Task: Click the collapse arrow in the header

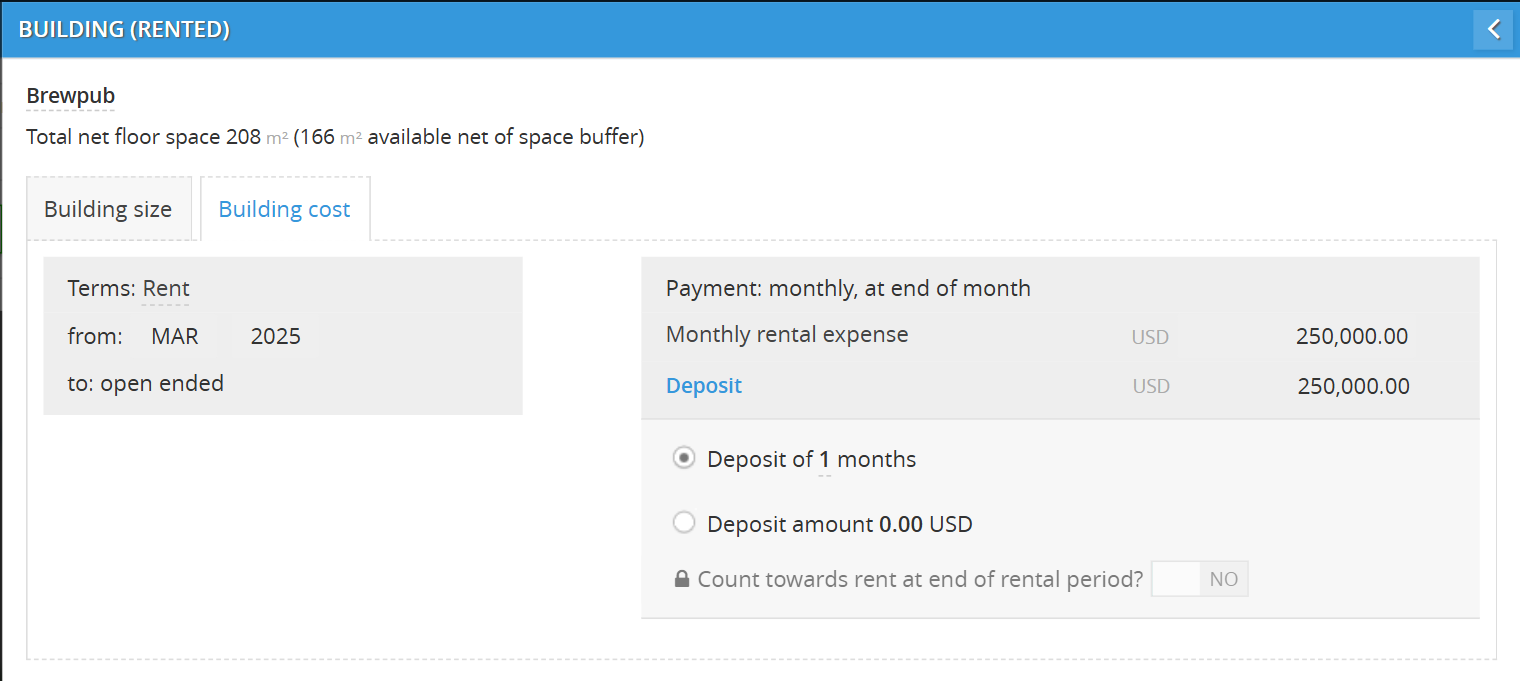Action: [1493, 29]
